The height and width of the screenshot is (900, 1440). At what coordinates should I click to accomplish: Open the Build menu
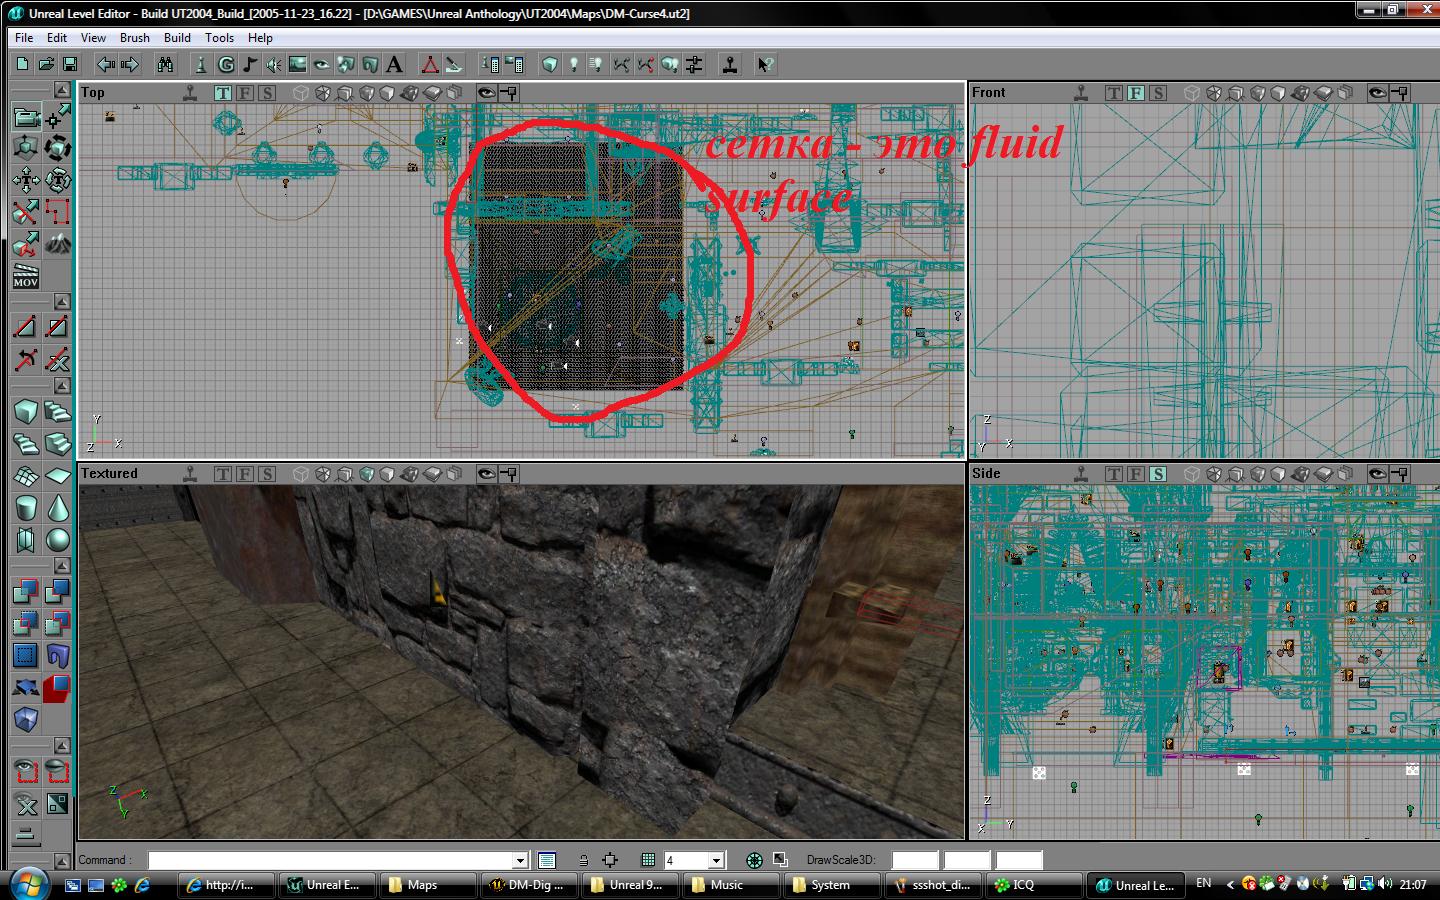click(x=177, y=38)
